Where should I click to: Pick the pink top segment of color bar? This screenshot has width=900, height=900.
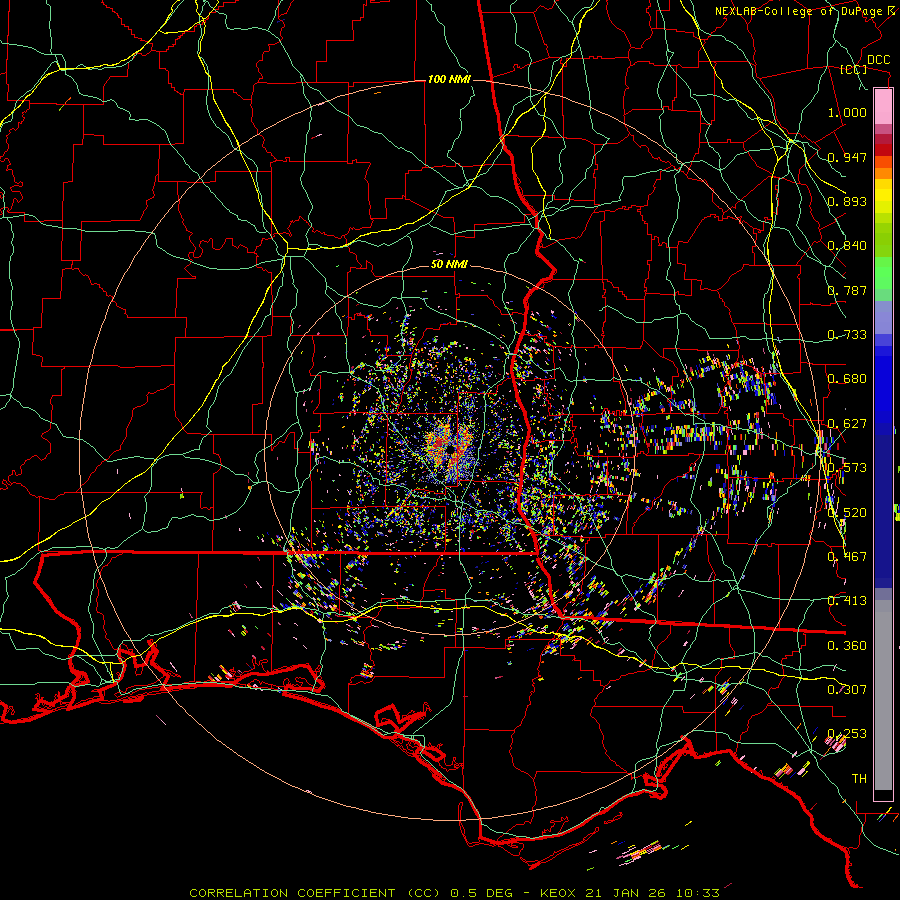click(x=883, y=107)
